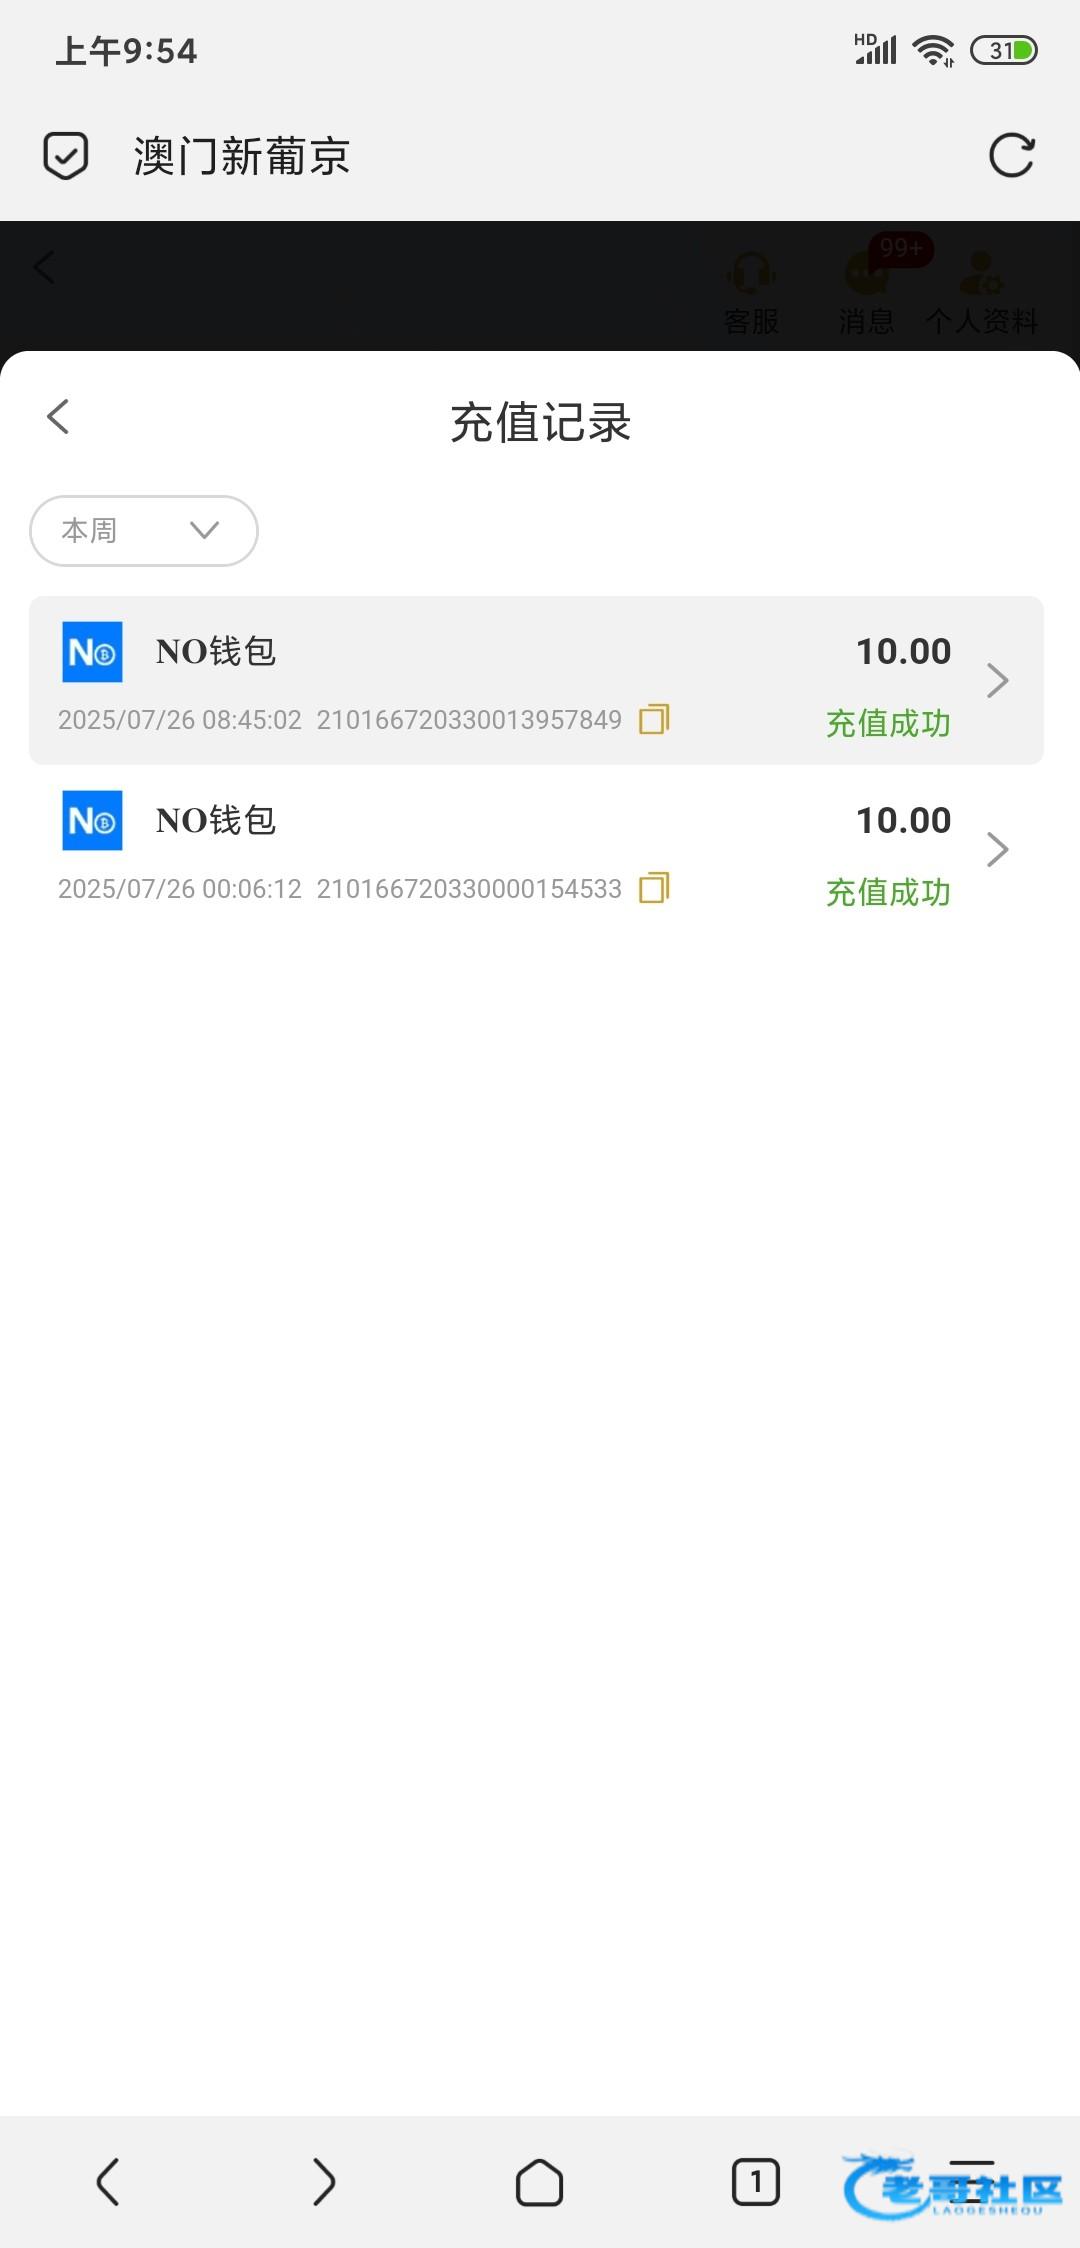The width and height of the screenshot is (1080, 2248).
Task: Tap 充值成功 status of first record
Action: click(888, 723)
